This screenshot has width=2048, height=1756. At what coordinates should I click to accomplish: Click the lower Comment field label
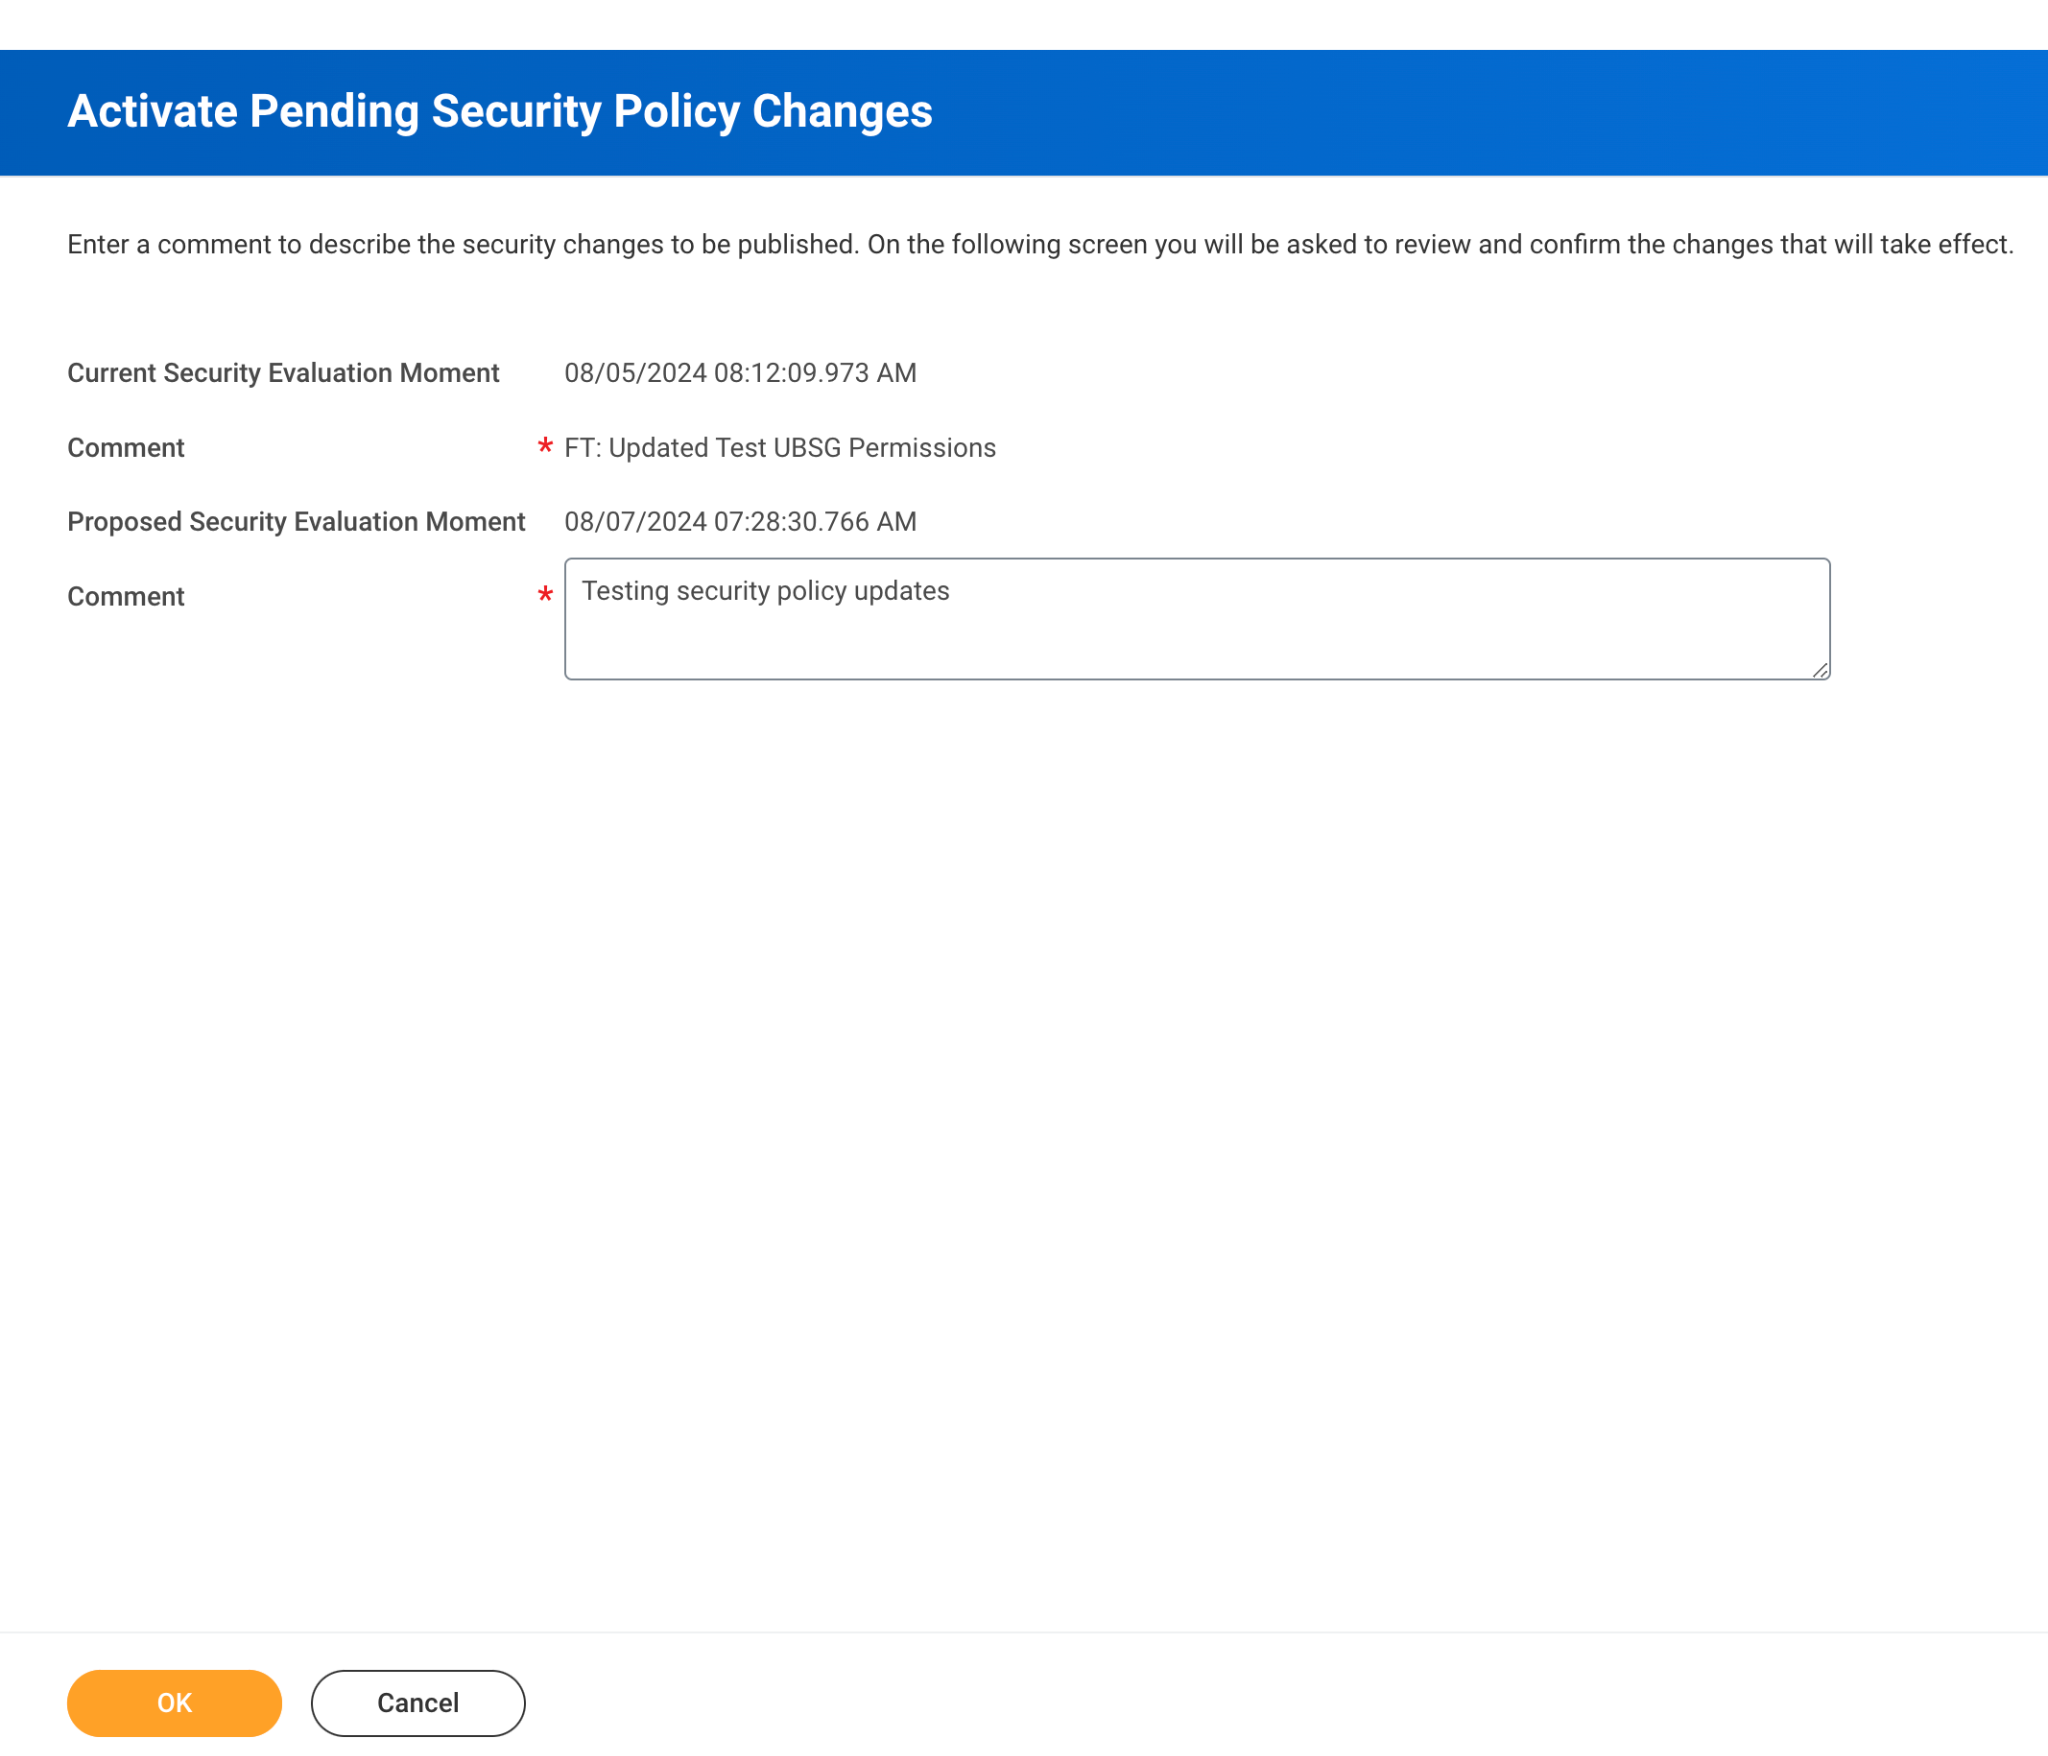(x=126, y=597)
